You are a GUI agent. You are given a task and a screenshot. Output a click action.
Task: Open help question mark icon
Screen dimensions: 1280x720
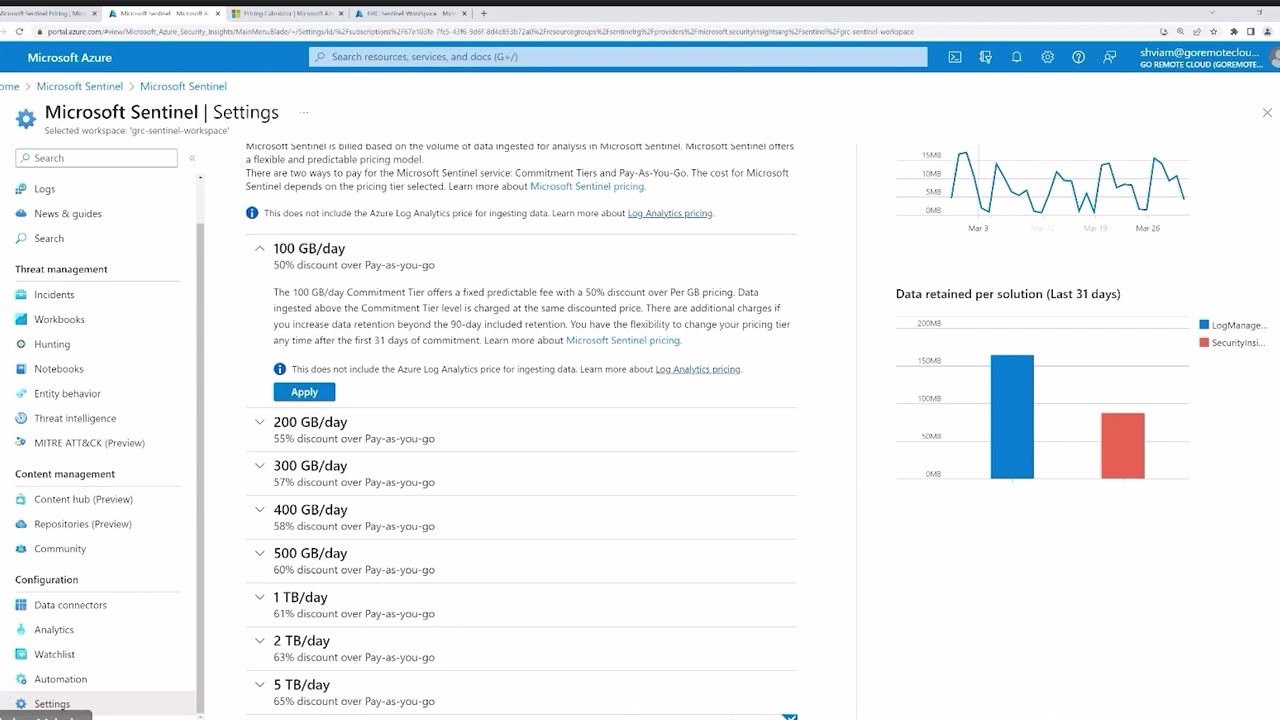pyautogui.click(x=1078, y=57)
